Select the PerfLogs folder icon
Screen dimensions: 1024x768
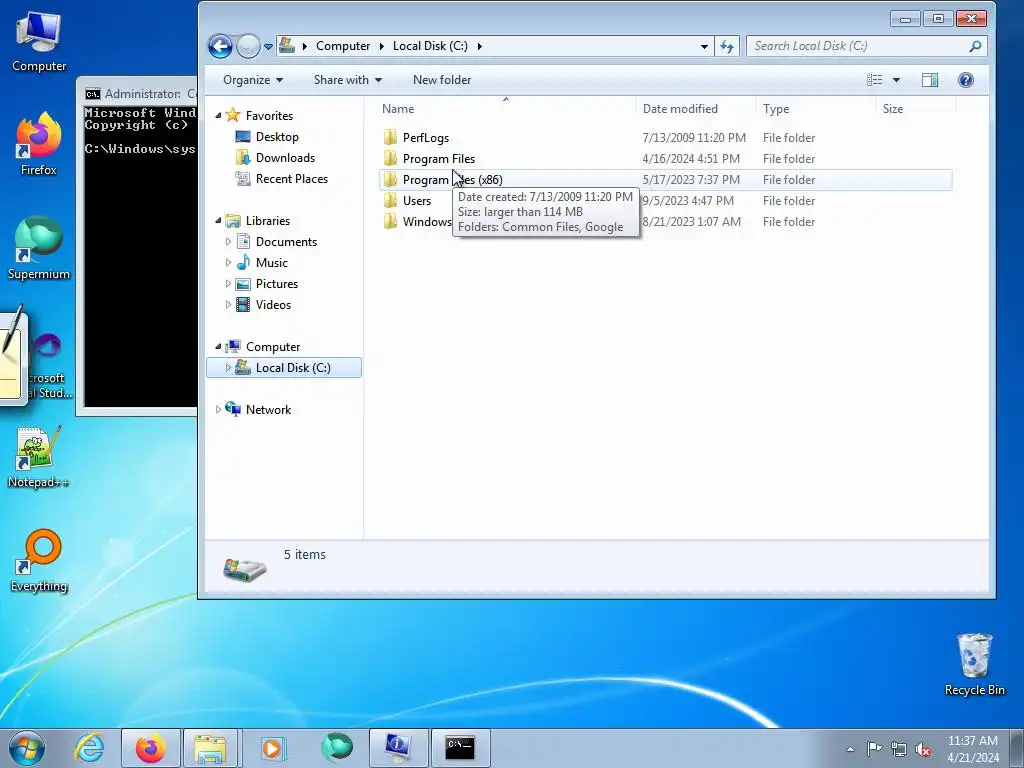tap(391, 137)
